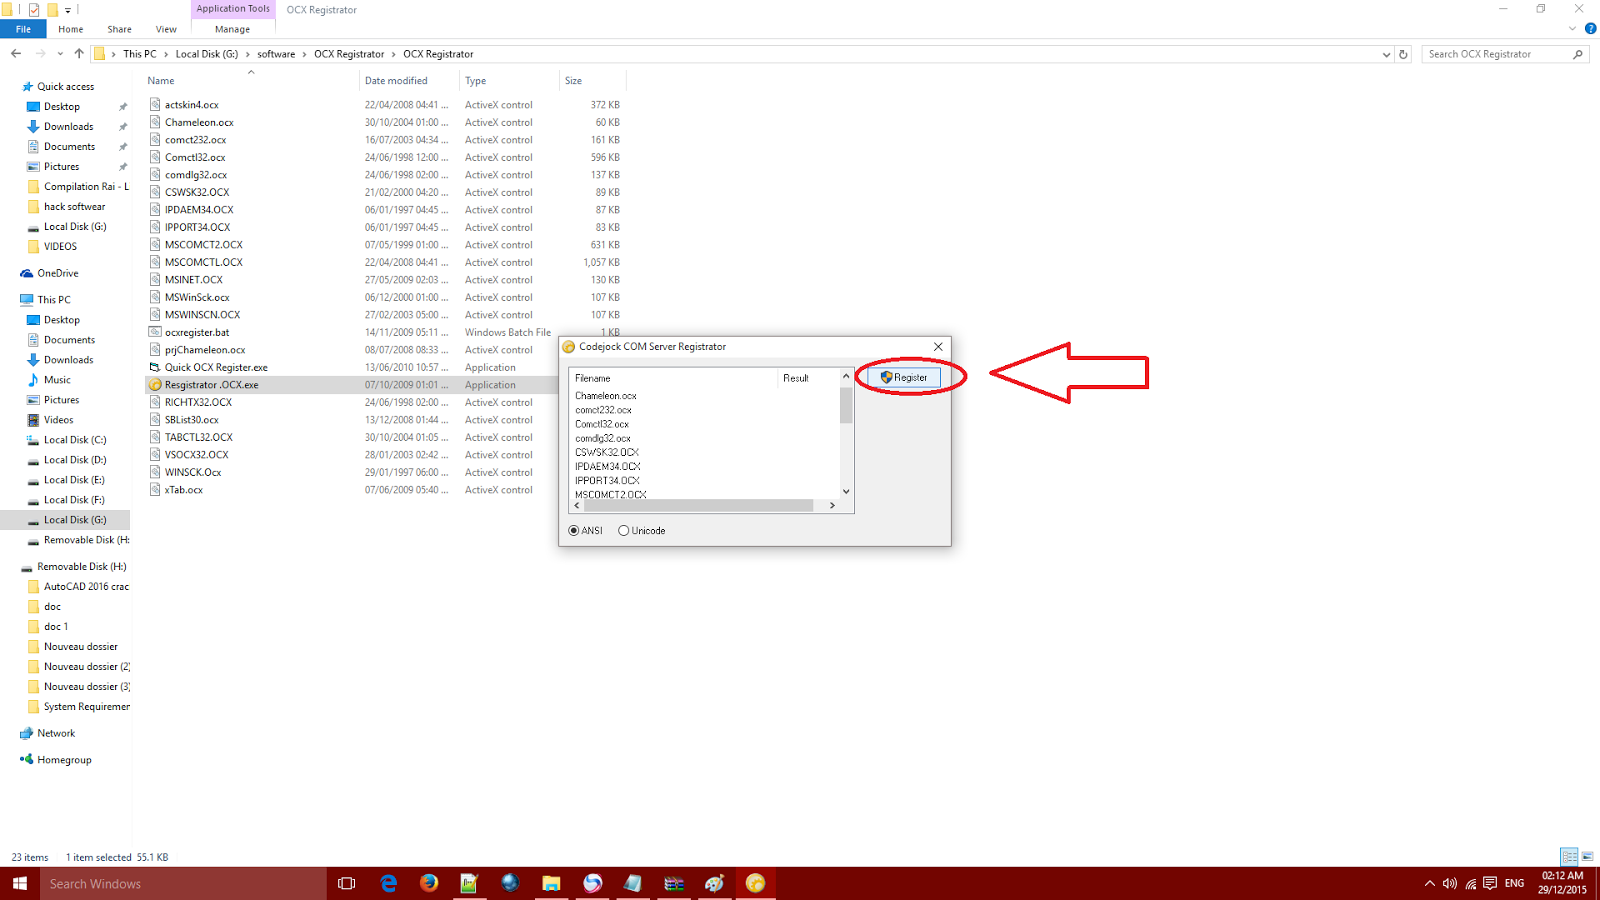The width and height of the screenshot is (1600, 900).
Task: Open This PC in the navigation pane
Action: coord(54,300)
